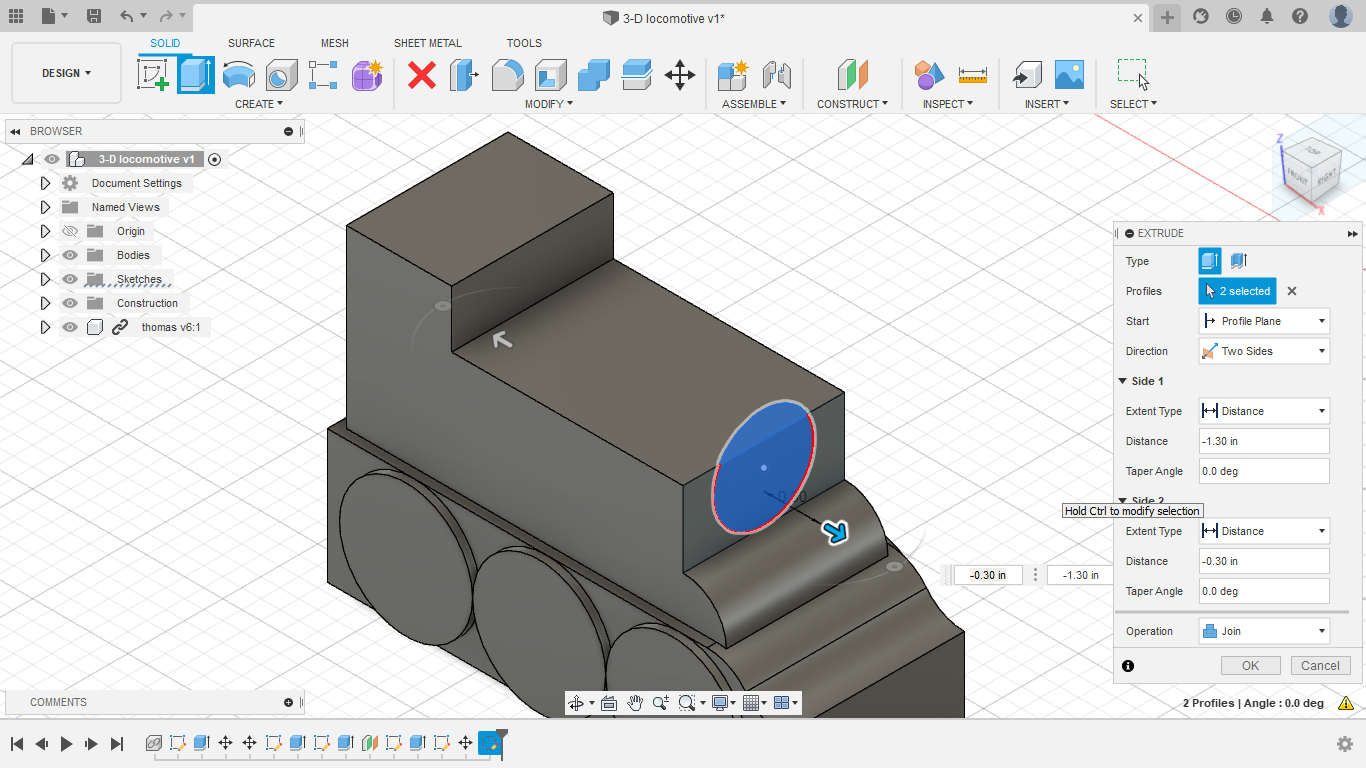Screen dimensions: 1366x768
Task: Toggle visibility of Origin folder
Action: pos(70,231)
